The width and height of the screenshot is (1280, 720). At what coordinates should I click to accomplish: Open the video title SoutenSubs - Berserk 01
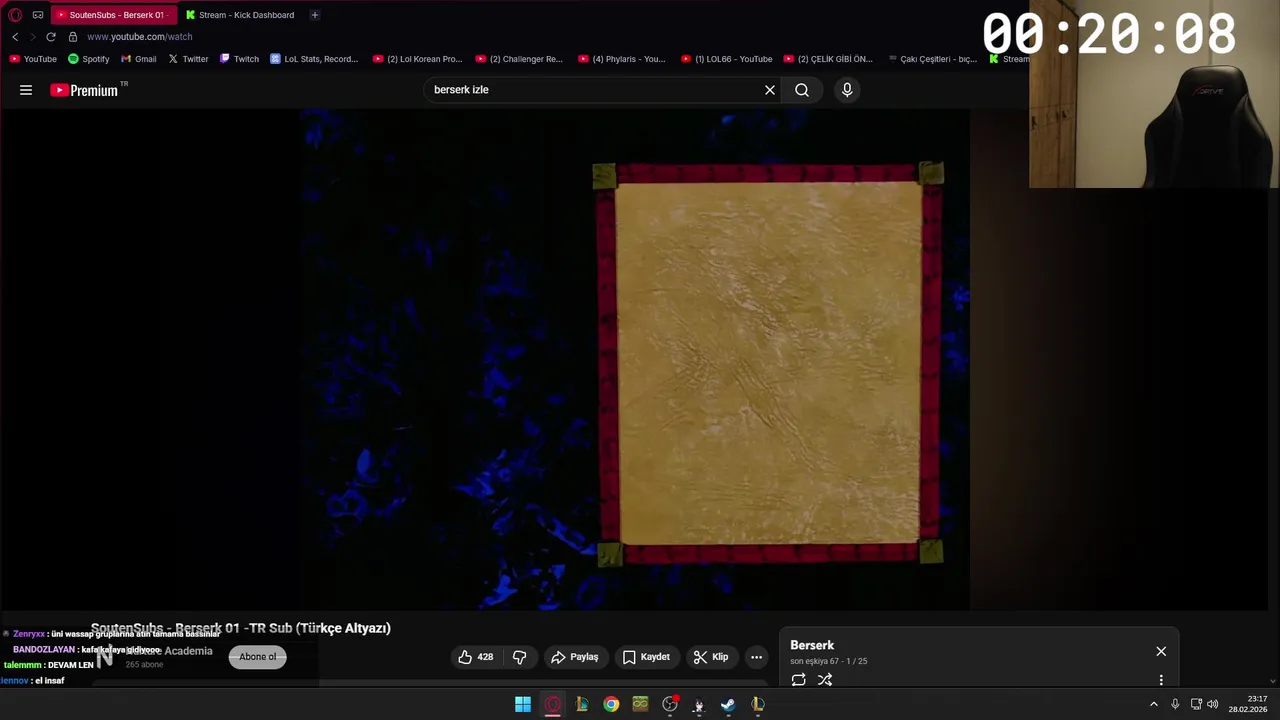tap(241, 628)
